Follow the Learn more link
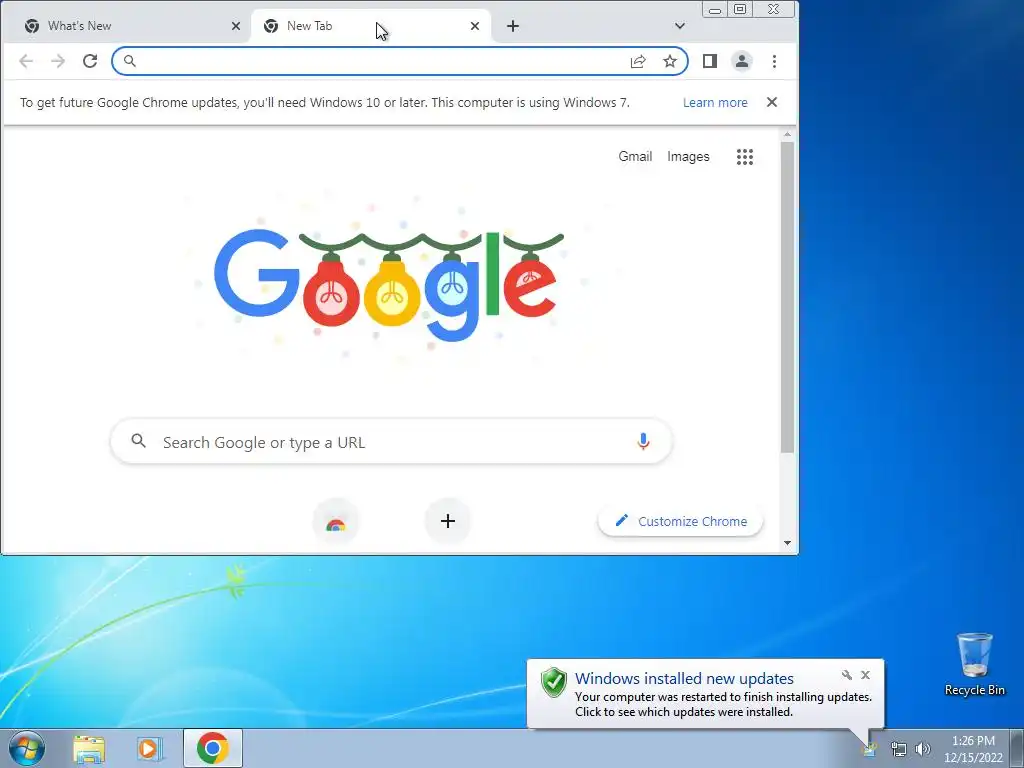The width and height of the screenshot is (1024, 768). pyautogui.click(x=715, y=103)
